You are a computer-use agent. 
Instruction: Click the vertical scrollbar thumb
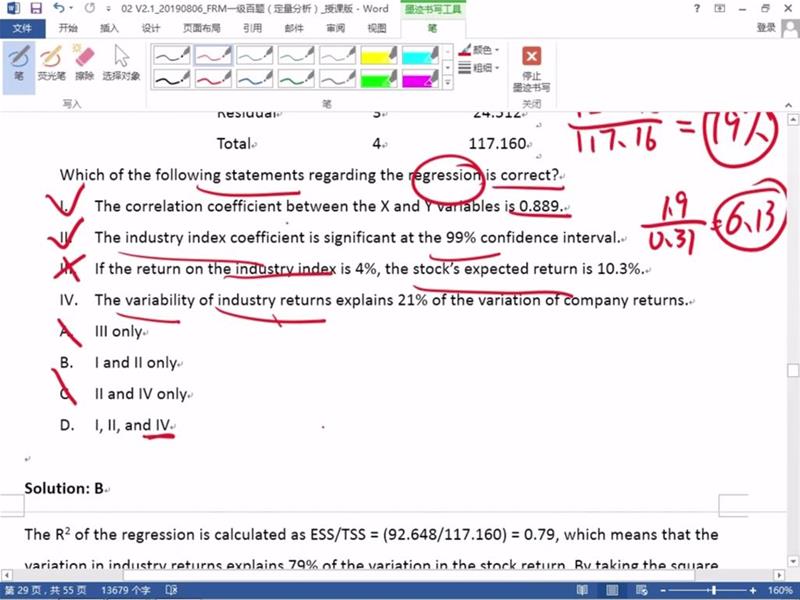pos(793,370)
